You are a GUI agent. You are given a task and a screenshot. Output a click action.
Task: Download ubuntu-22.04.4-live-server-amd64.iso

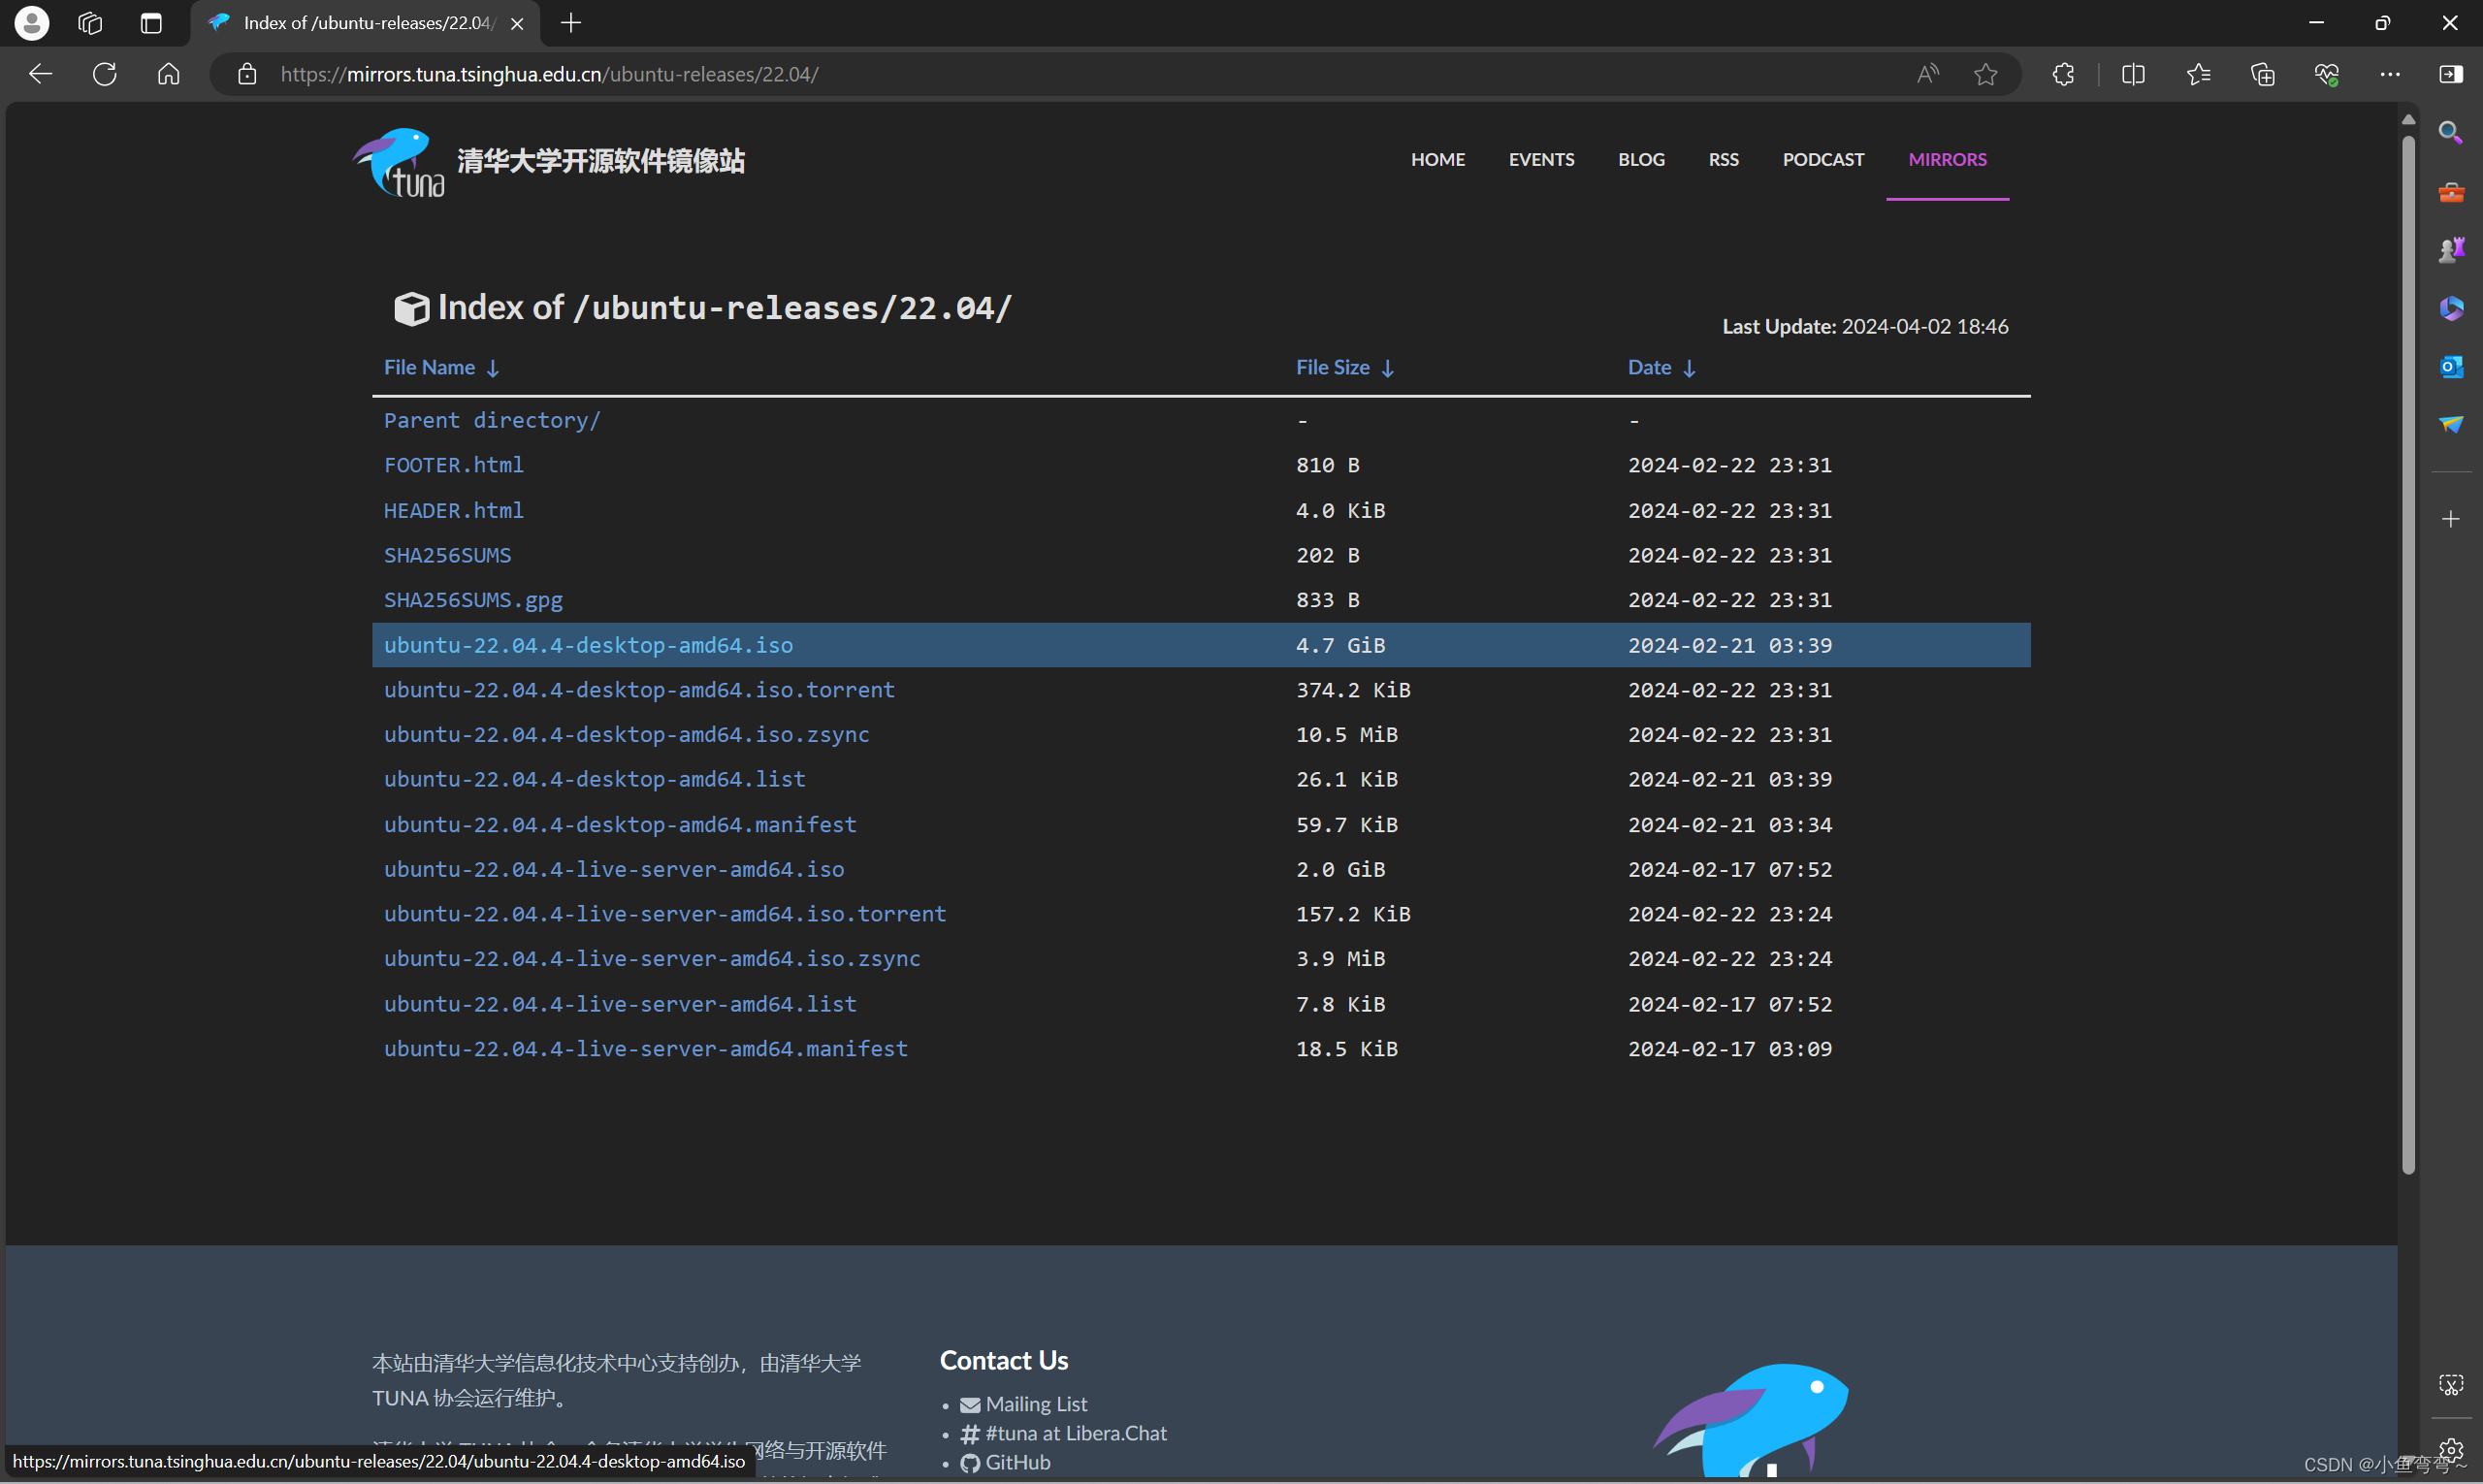coord(614,869)
